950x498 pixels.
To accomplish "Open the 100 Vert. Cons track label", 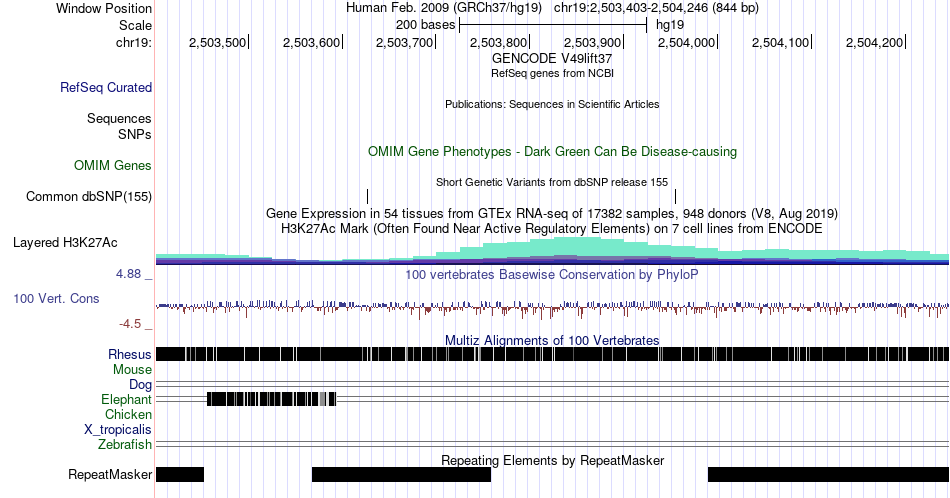I will click(56, 298).
